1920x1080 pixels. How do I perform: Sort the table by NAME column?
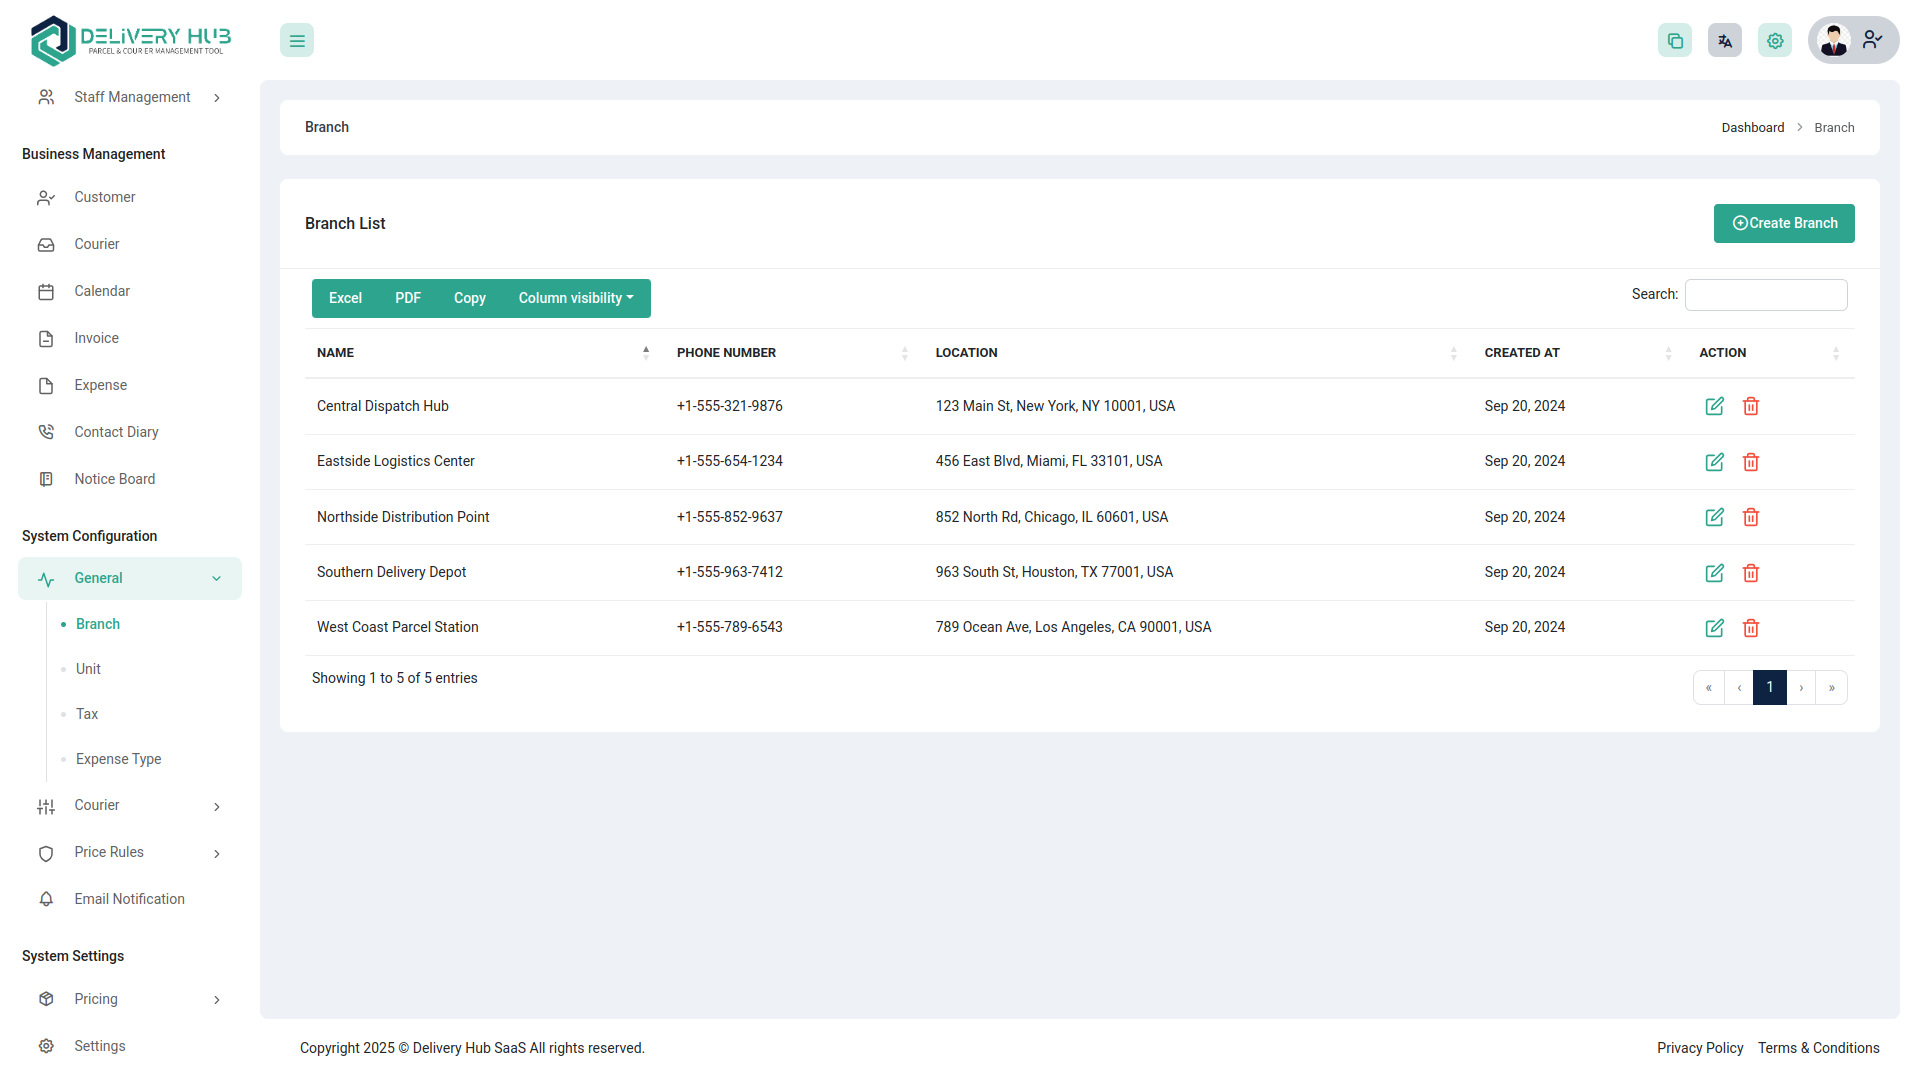click(335, 352)
